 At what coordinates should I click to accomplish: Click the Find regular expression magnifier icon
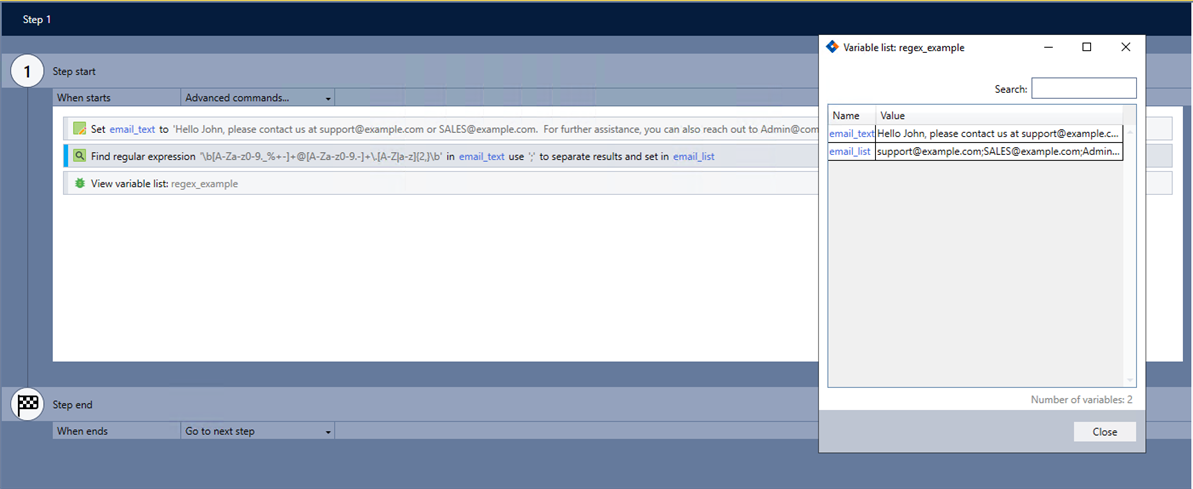tap(79, 157)
